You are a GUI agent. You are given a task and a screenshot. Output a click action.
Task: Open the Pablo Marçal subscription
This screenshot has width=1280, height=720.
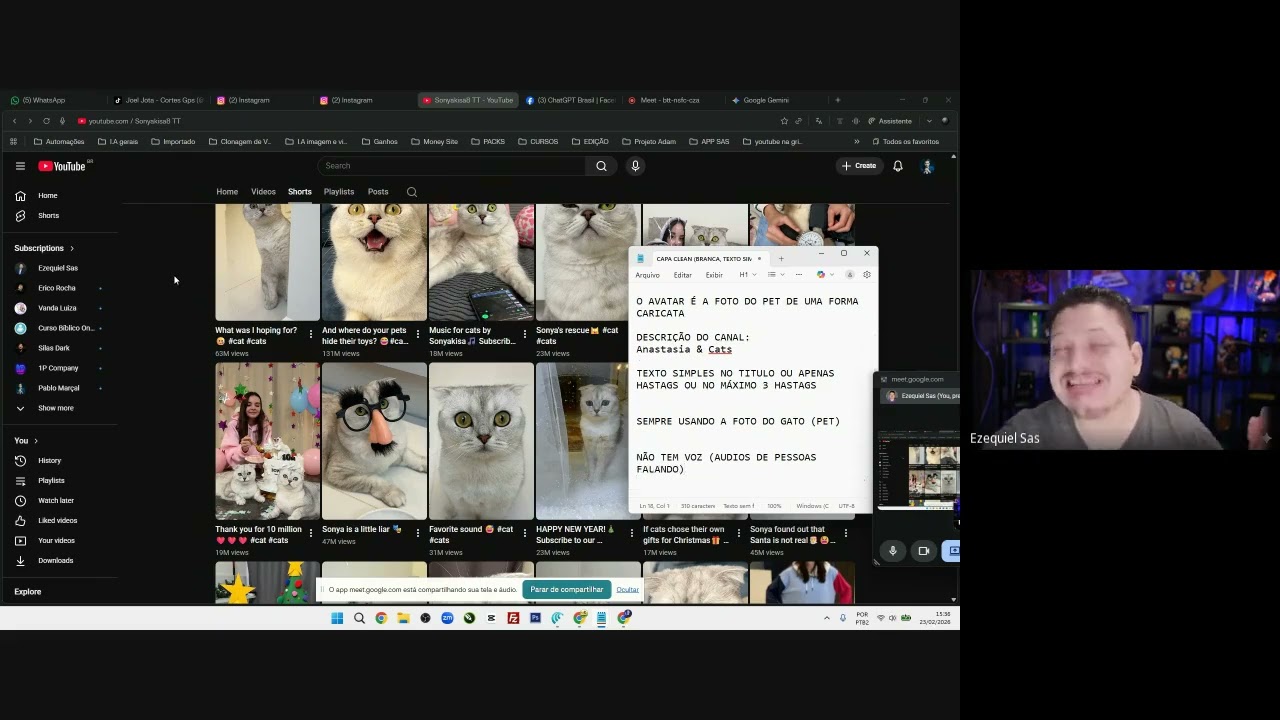(58, 388)
